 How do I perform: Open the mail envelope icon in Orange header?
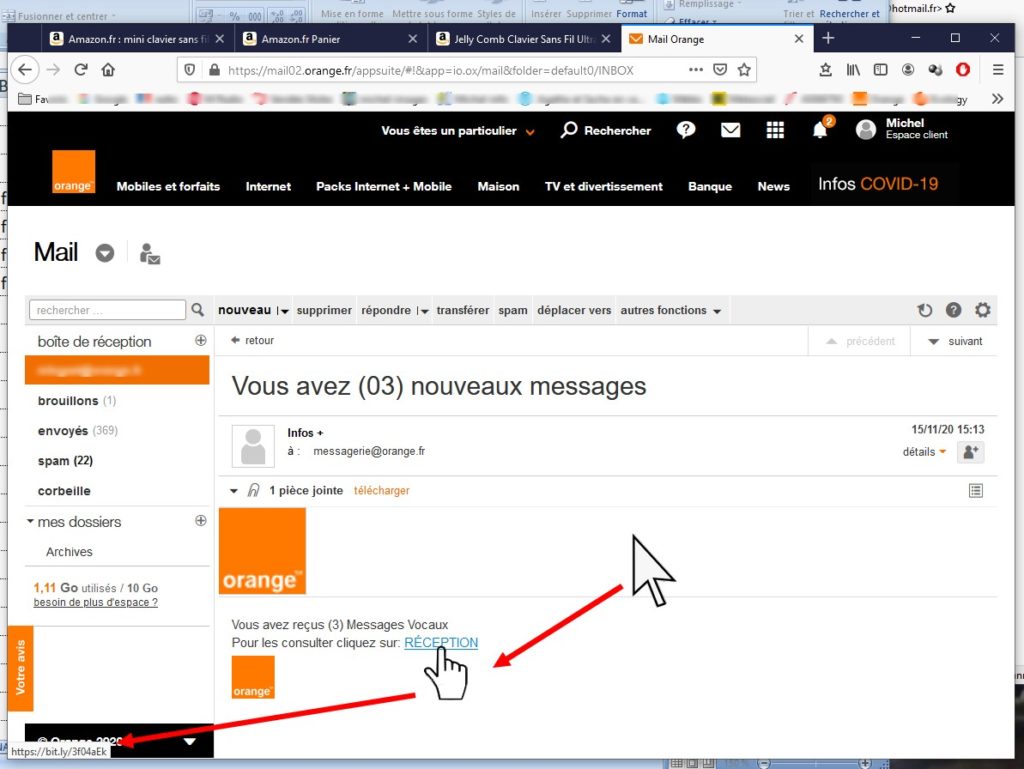(x=730, y=130)
